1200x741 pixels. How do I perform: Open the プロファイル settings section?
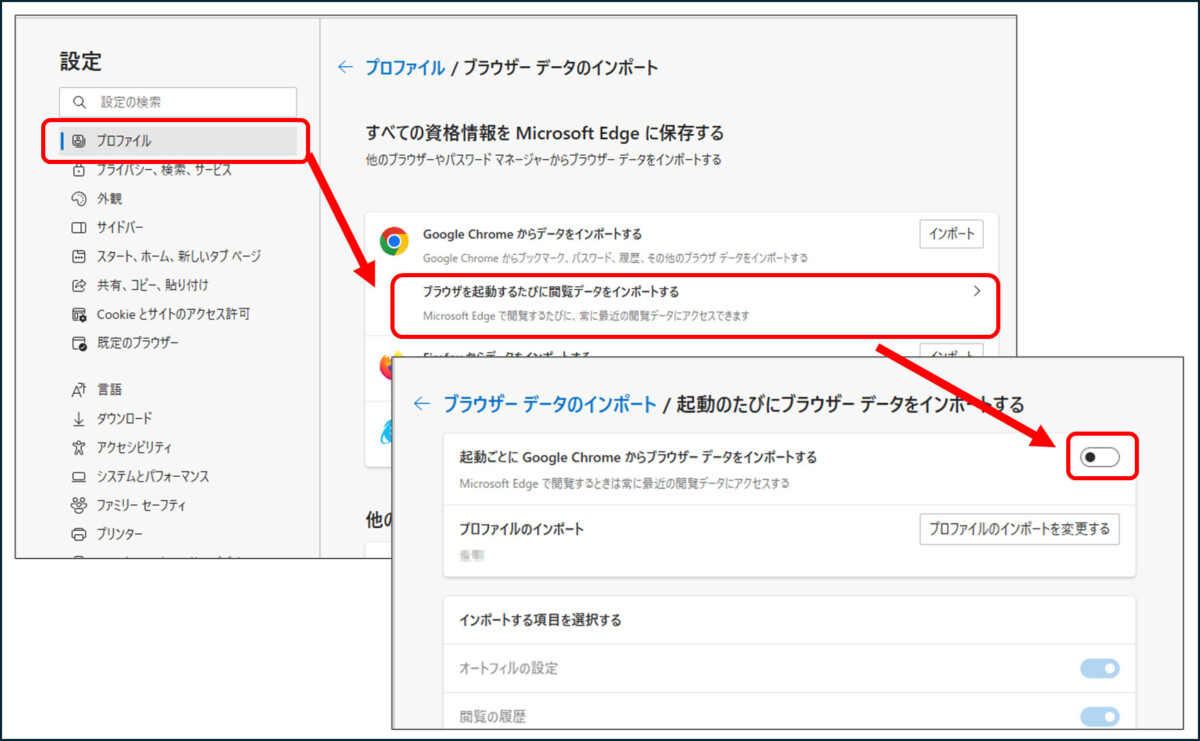point(178,141)
